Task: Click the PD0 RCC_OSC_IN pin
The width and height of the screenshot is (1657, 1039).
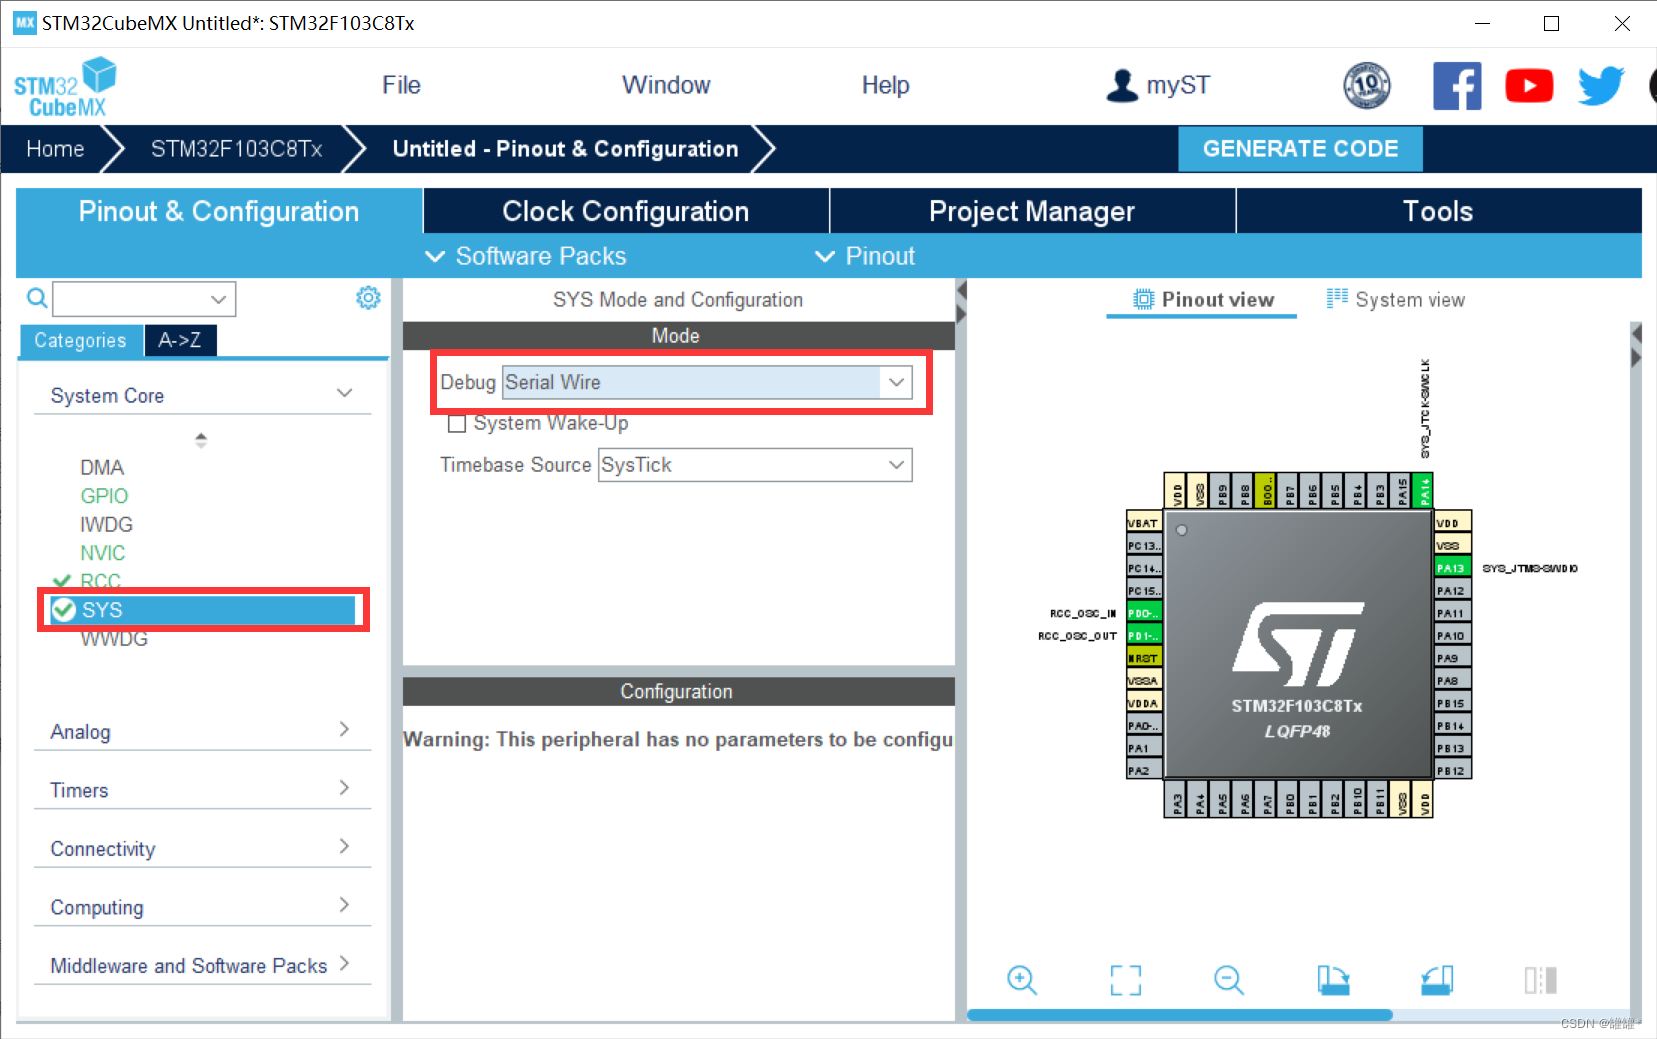Action: click(x=1144, y=613)
